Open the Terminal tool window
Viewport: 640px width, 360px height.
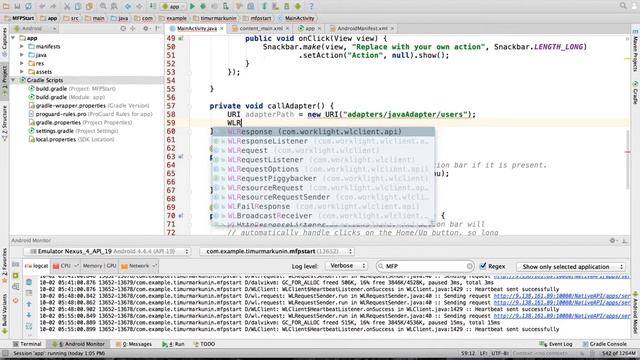tap(27, 344)
